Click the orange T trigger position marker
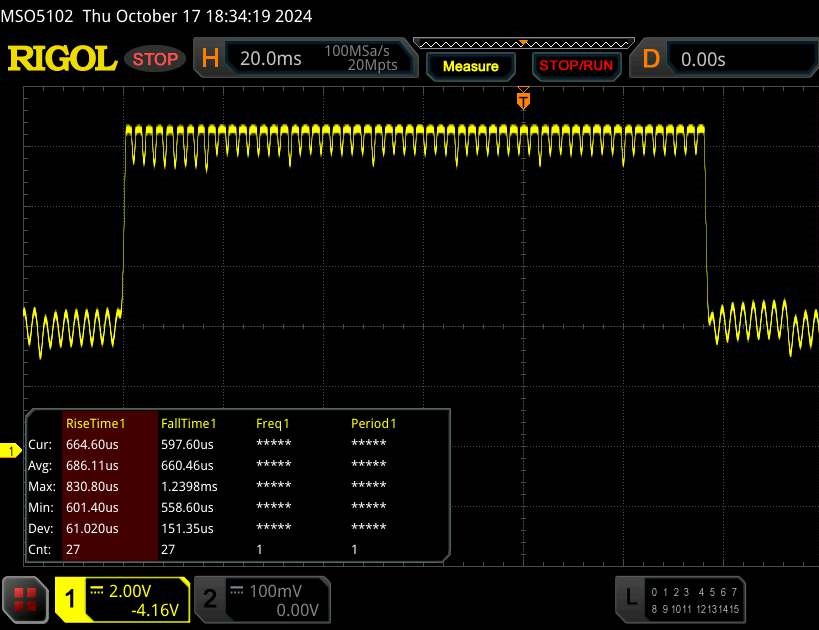 522,99
